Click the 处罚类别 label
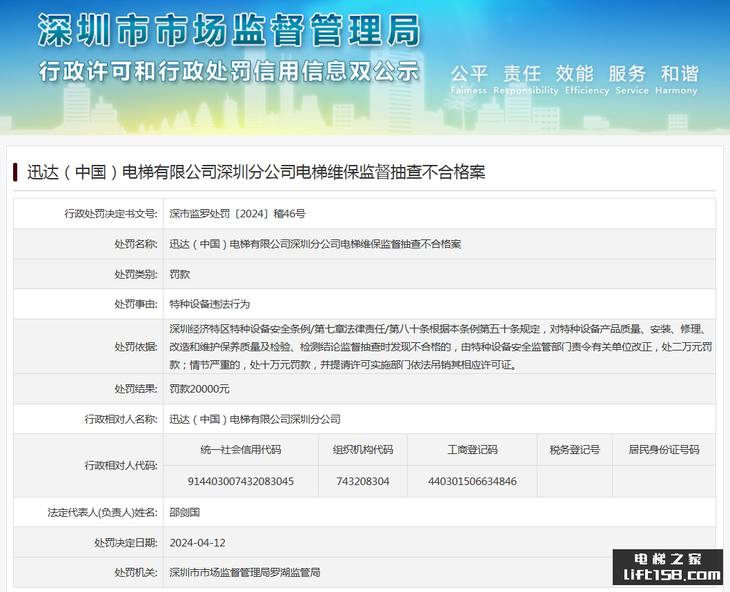The width and height of the screenshot is (730, 592). point(136,274)
